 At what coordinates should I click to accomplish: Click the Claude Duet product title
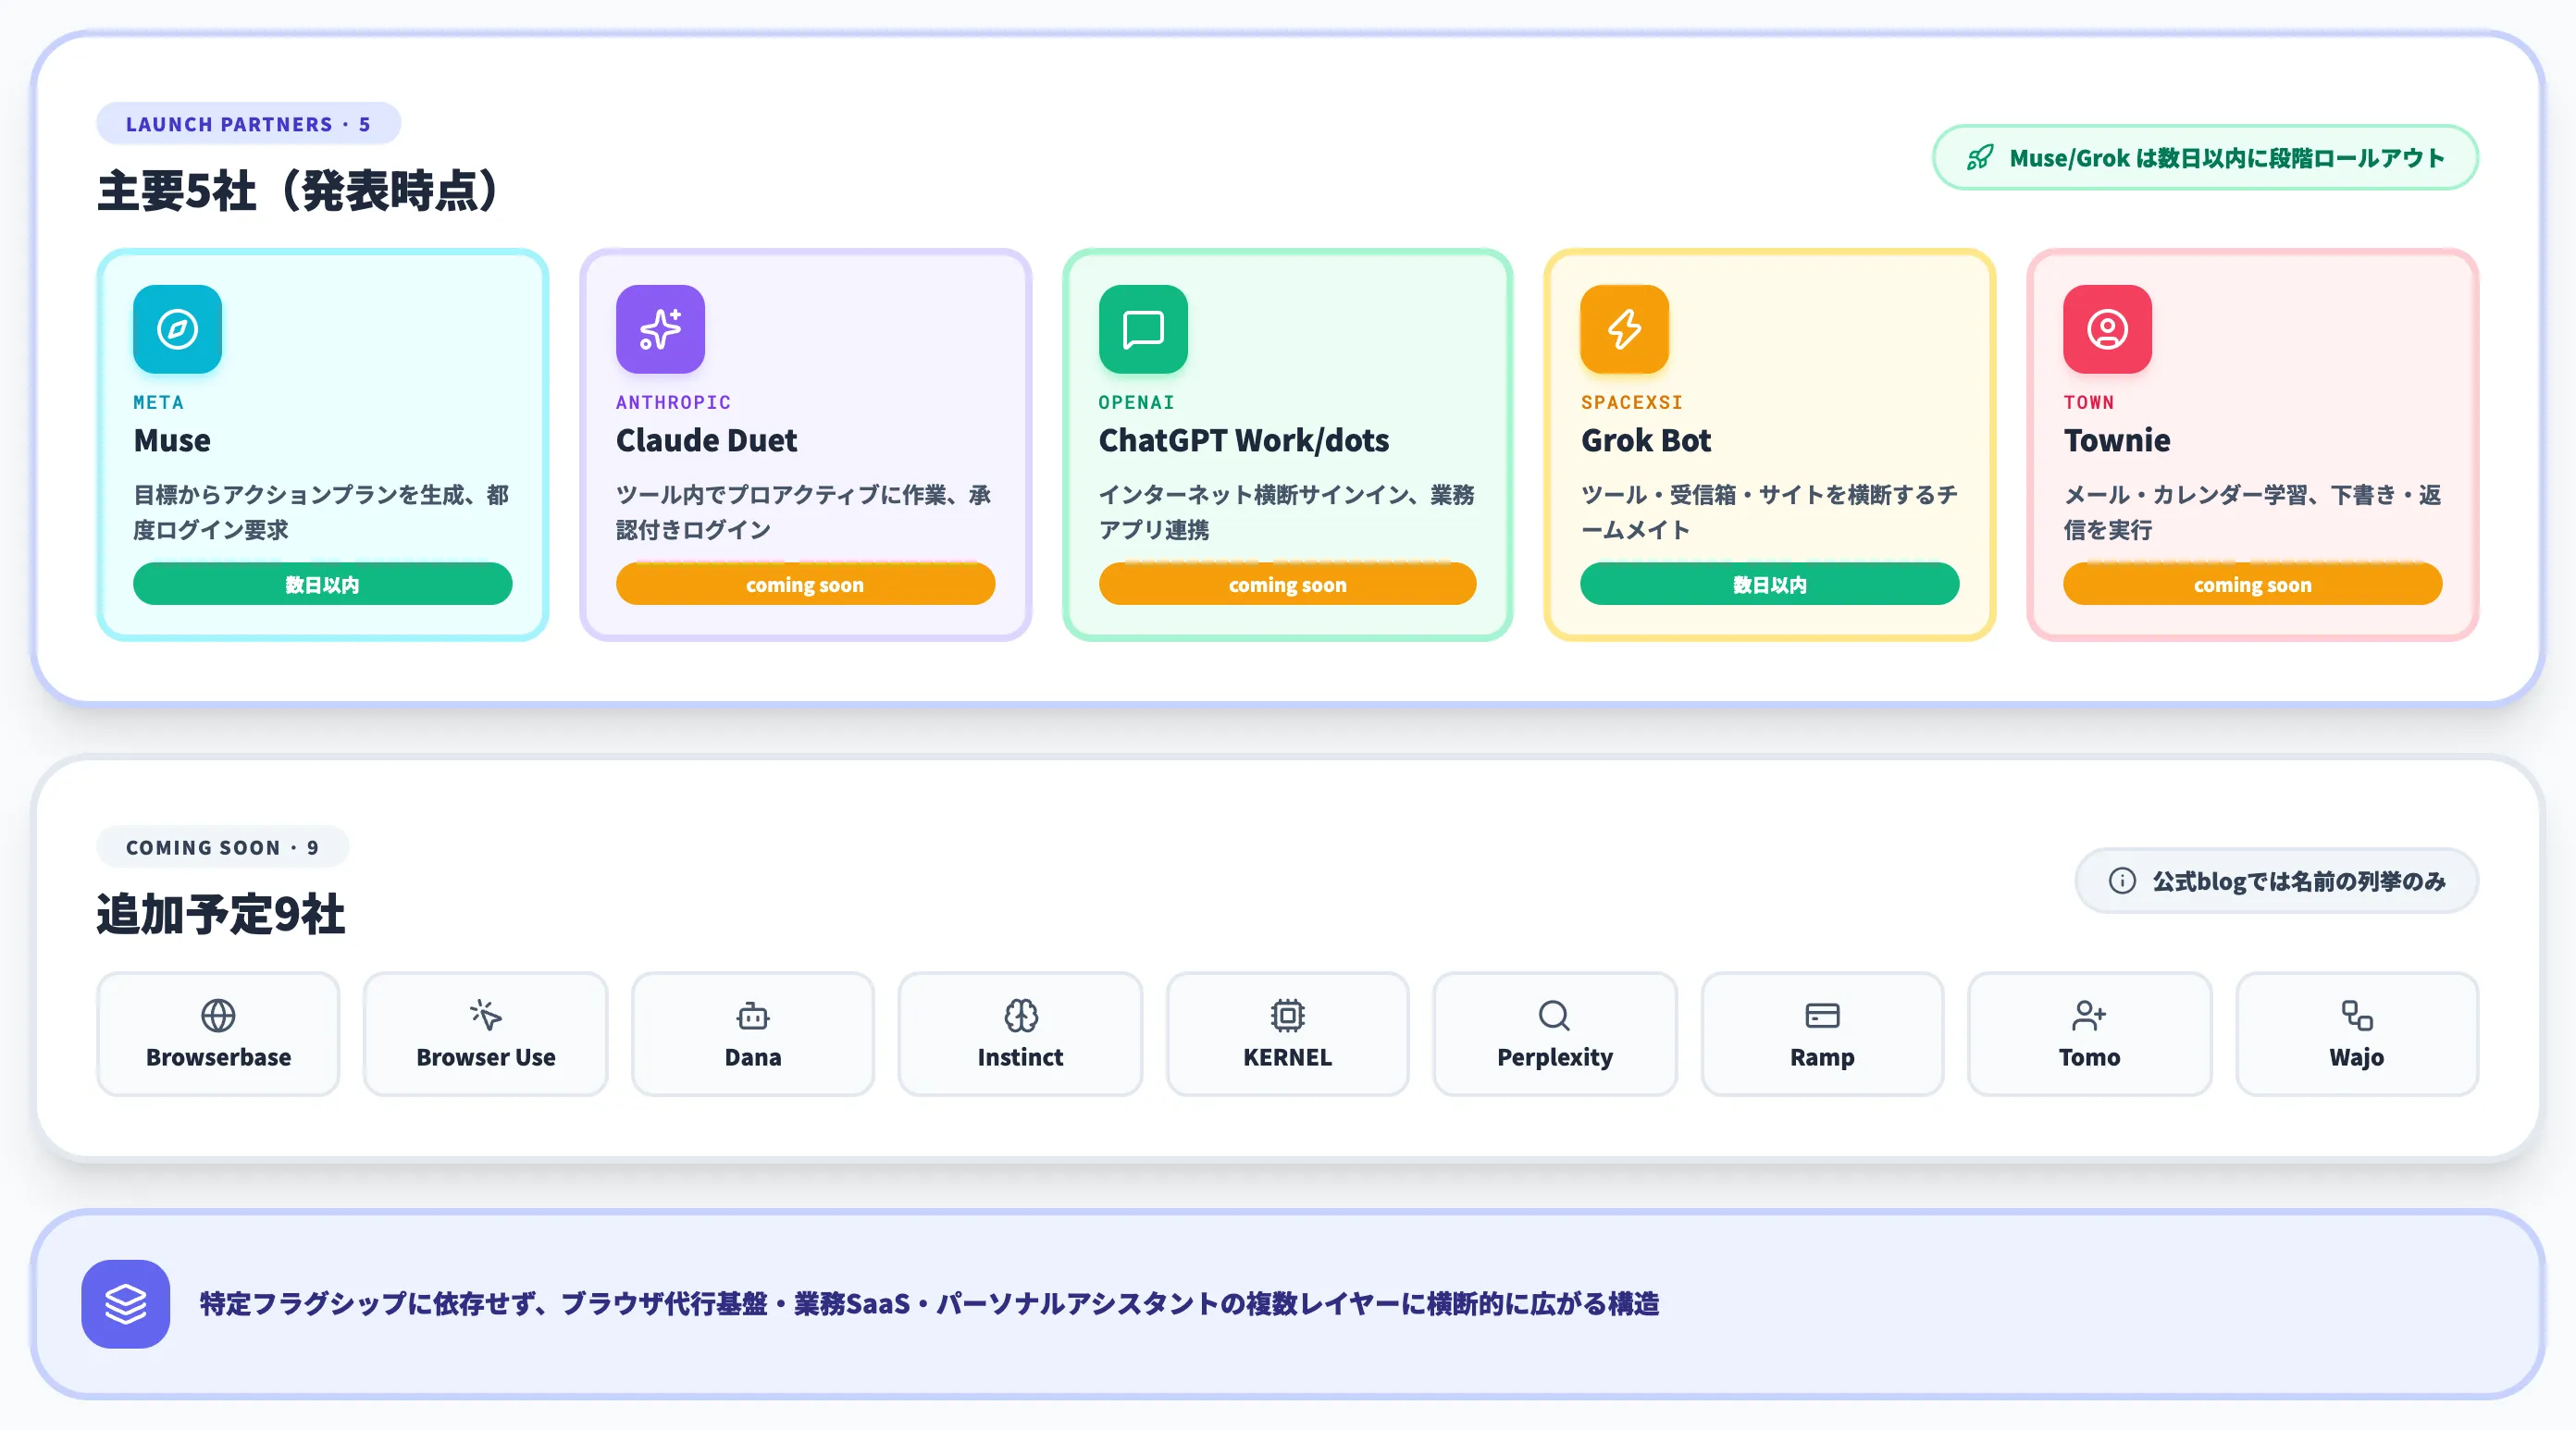click(706, 440)
